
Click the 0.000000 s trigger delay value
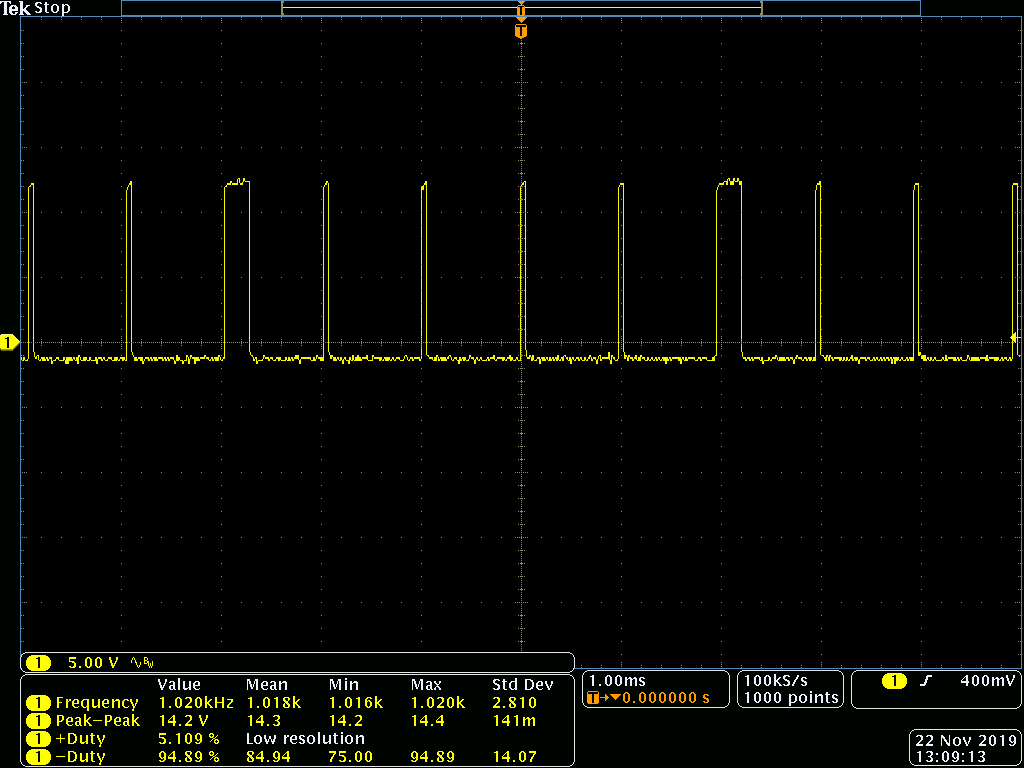click(x=666, y=698)
